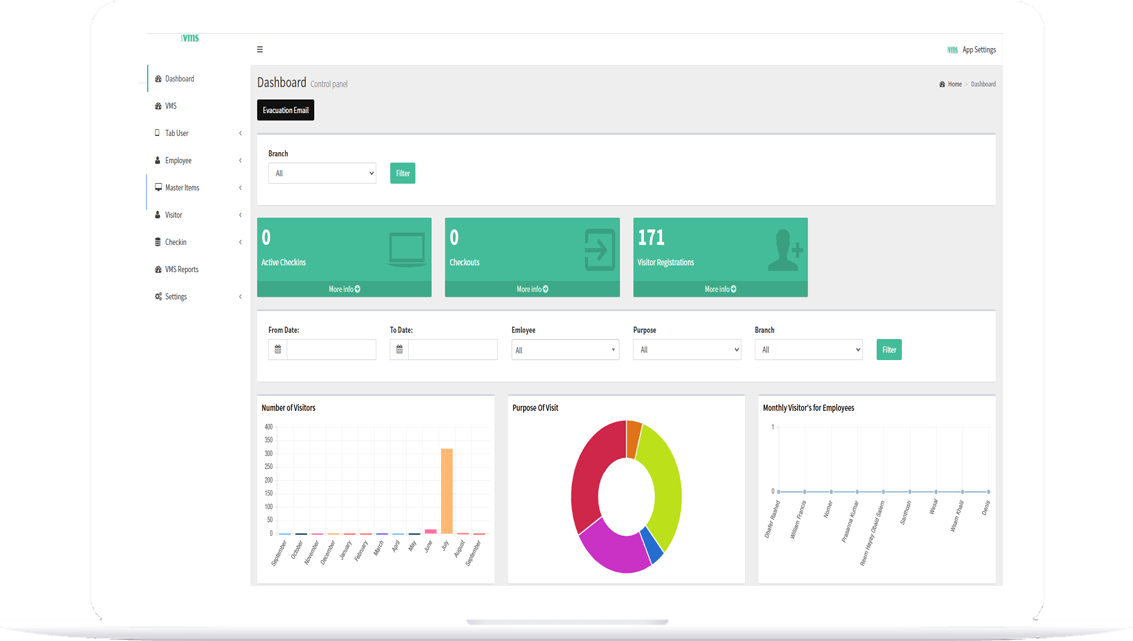
Task: Open Settings via the gears icon
Action: point(157,296)
